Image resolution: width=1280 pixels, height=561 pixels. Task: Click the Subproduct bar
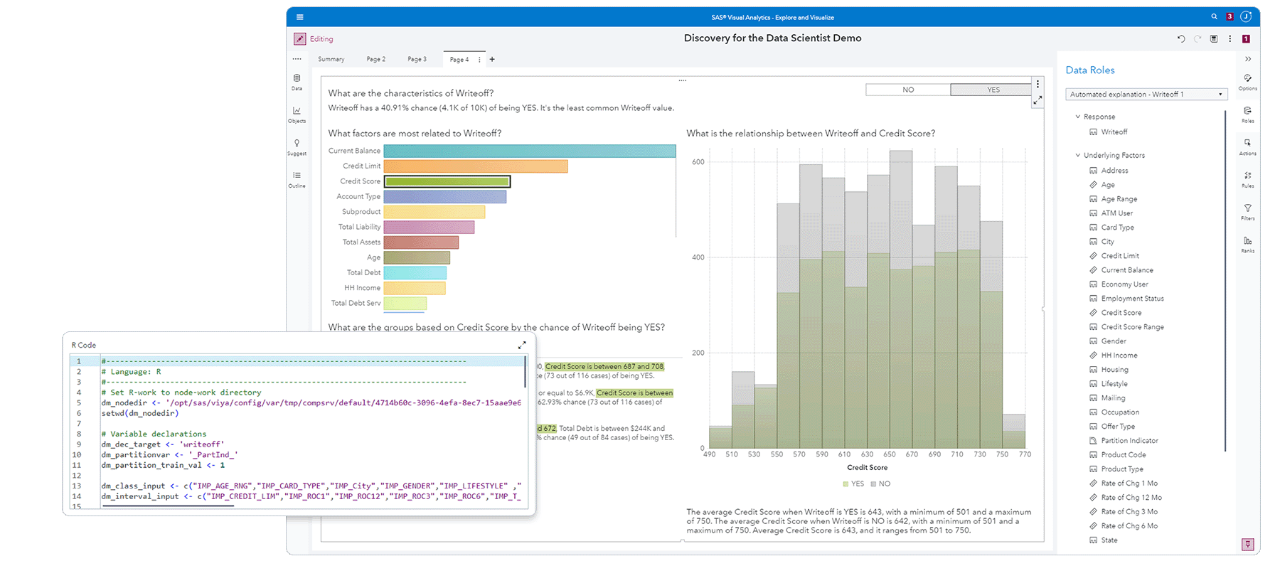pos(435,212)
